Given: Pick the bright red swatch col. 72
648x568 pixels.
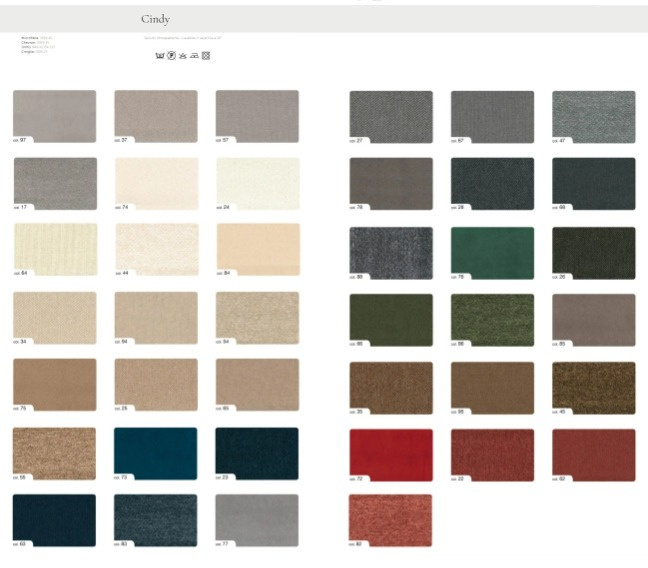Looking at the screenshot, I should pyautogui.click(x=391, y=454).
